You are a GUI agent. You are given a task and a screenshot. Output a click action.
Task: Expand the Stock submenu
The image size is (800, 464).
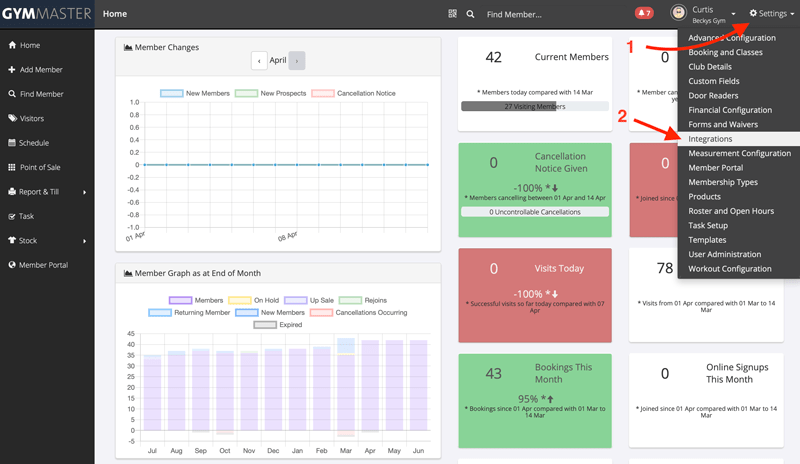[47, 240]
